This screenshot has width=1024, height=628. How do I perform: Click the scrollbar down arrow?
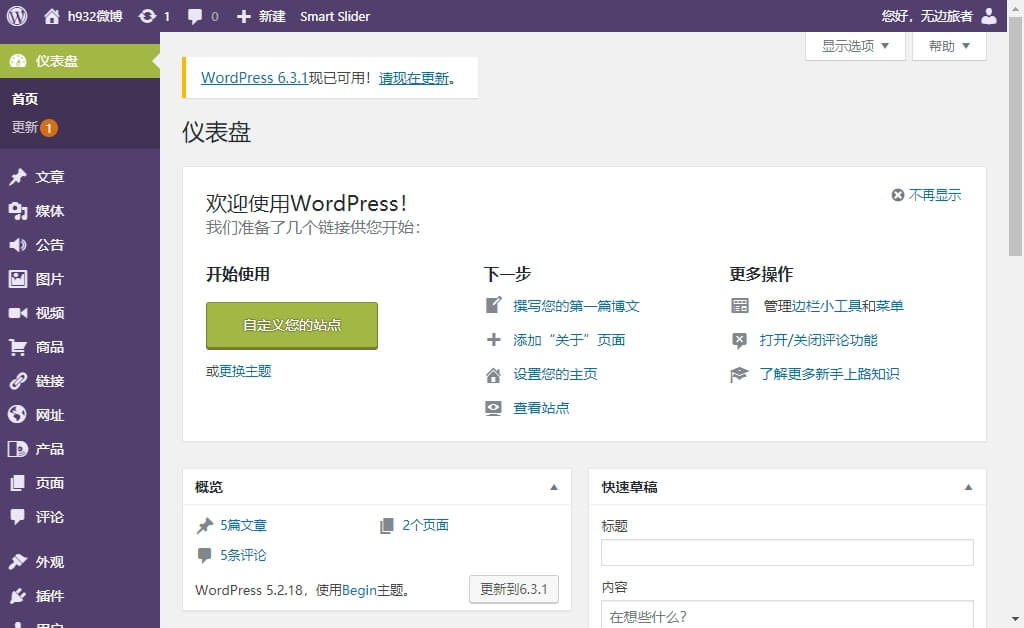coord(1015,619)
